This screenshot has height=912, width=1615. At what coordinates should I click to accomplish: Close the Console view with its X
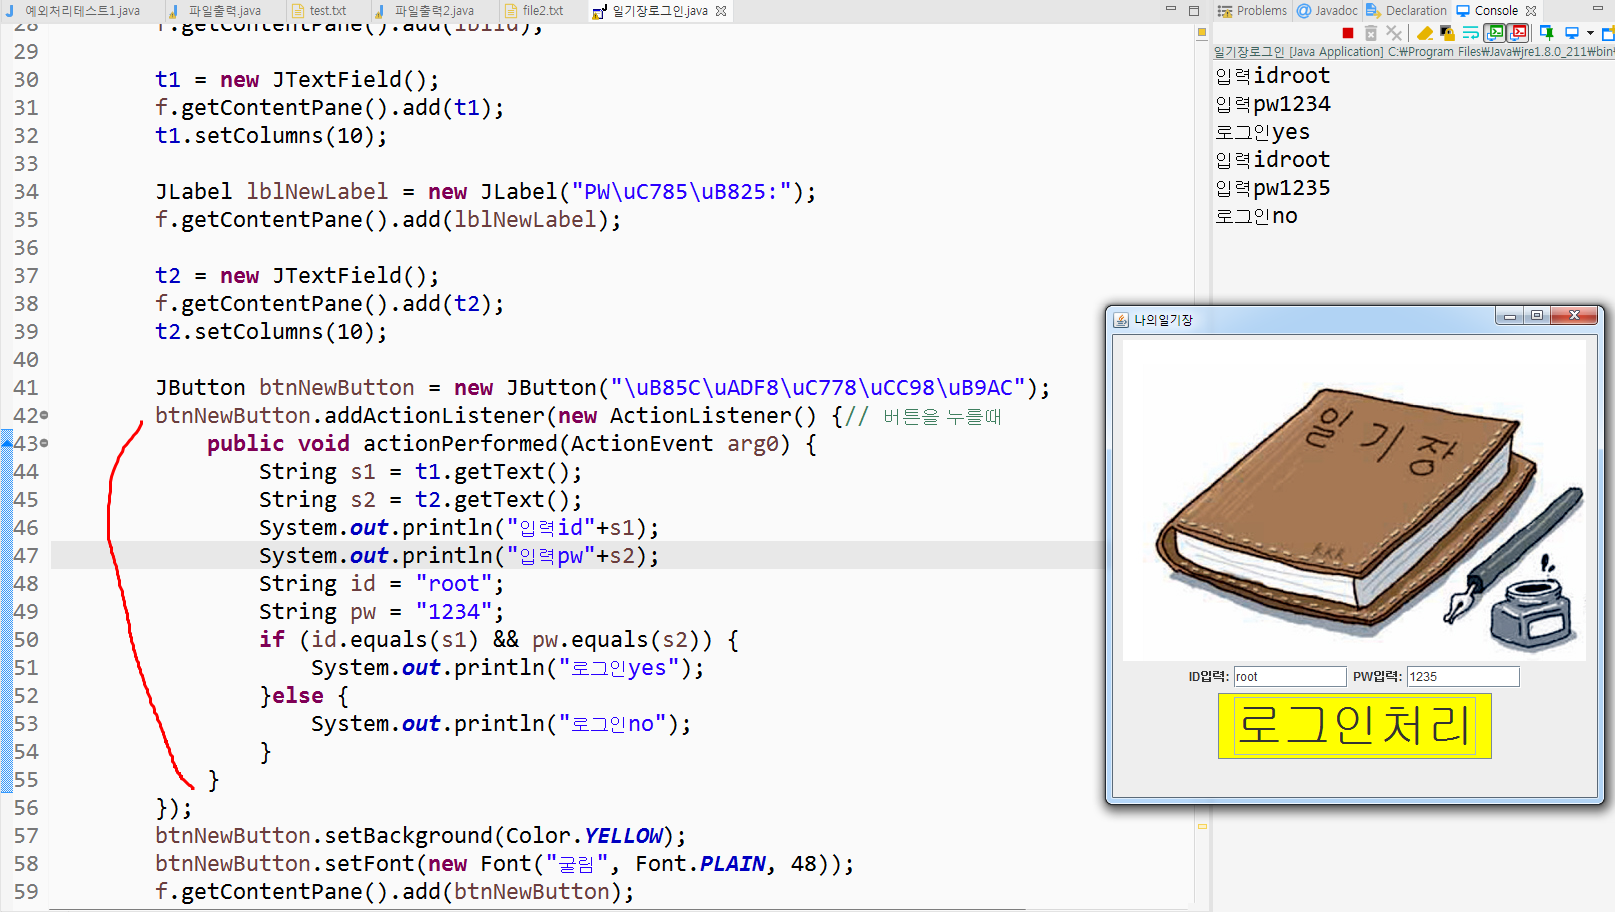coord(1531,11)
